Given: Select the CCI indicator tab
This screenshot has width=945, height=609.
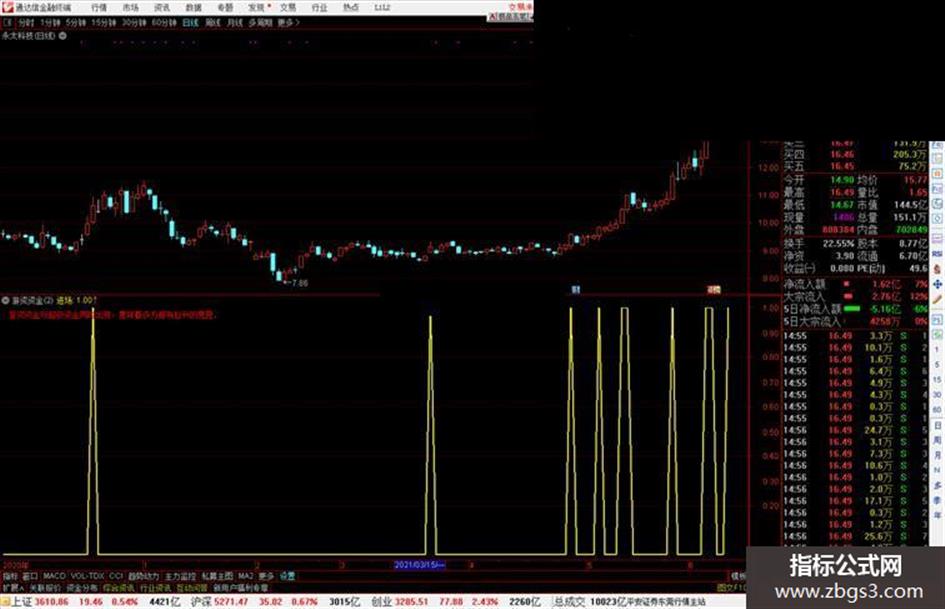Looking at the screenshot, I should [116, 576].
